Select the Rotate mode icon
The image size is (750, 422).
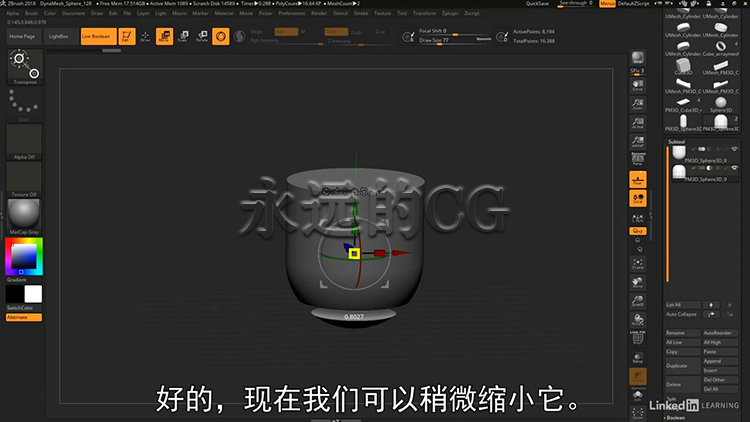[202, 36]
